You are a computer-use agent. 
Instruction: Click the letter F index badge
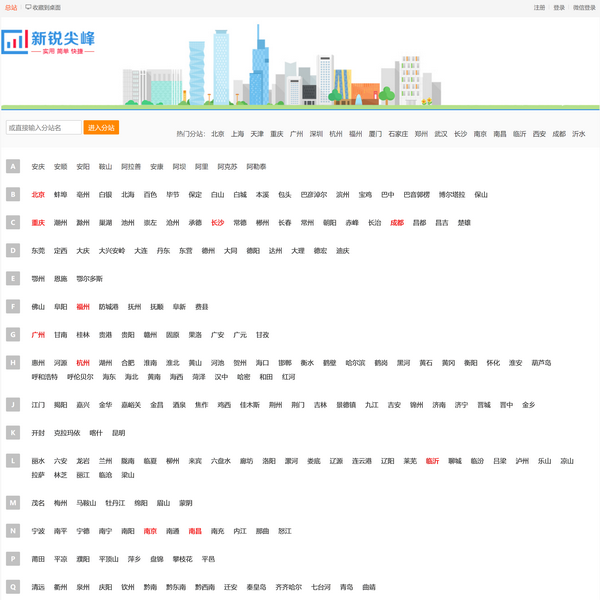pyautogui.click(x=12, y=307)
